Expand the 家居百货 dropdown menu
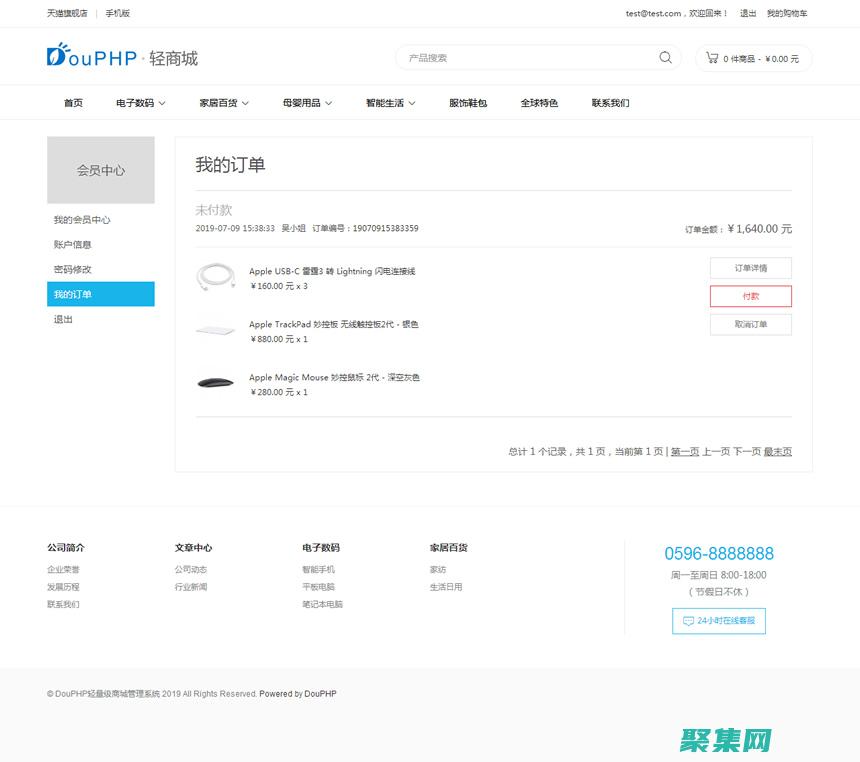This screenshot has width=860, height=762. click(x=224, y=103)
